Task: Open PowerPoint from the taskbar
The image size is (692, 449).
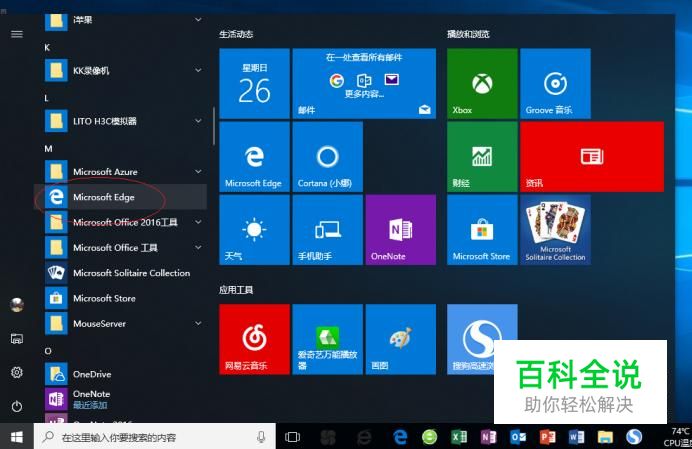Action: tap(547, 437)
